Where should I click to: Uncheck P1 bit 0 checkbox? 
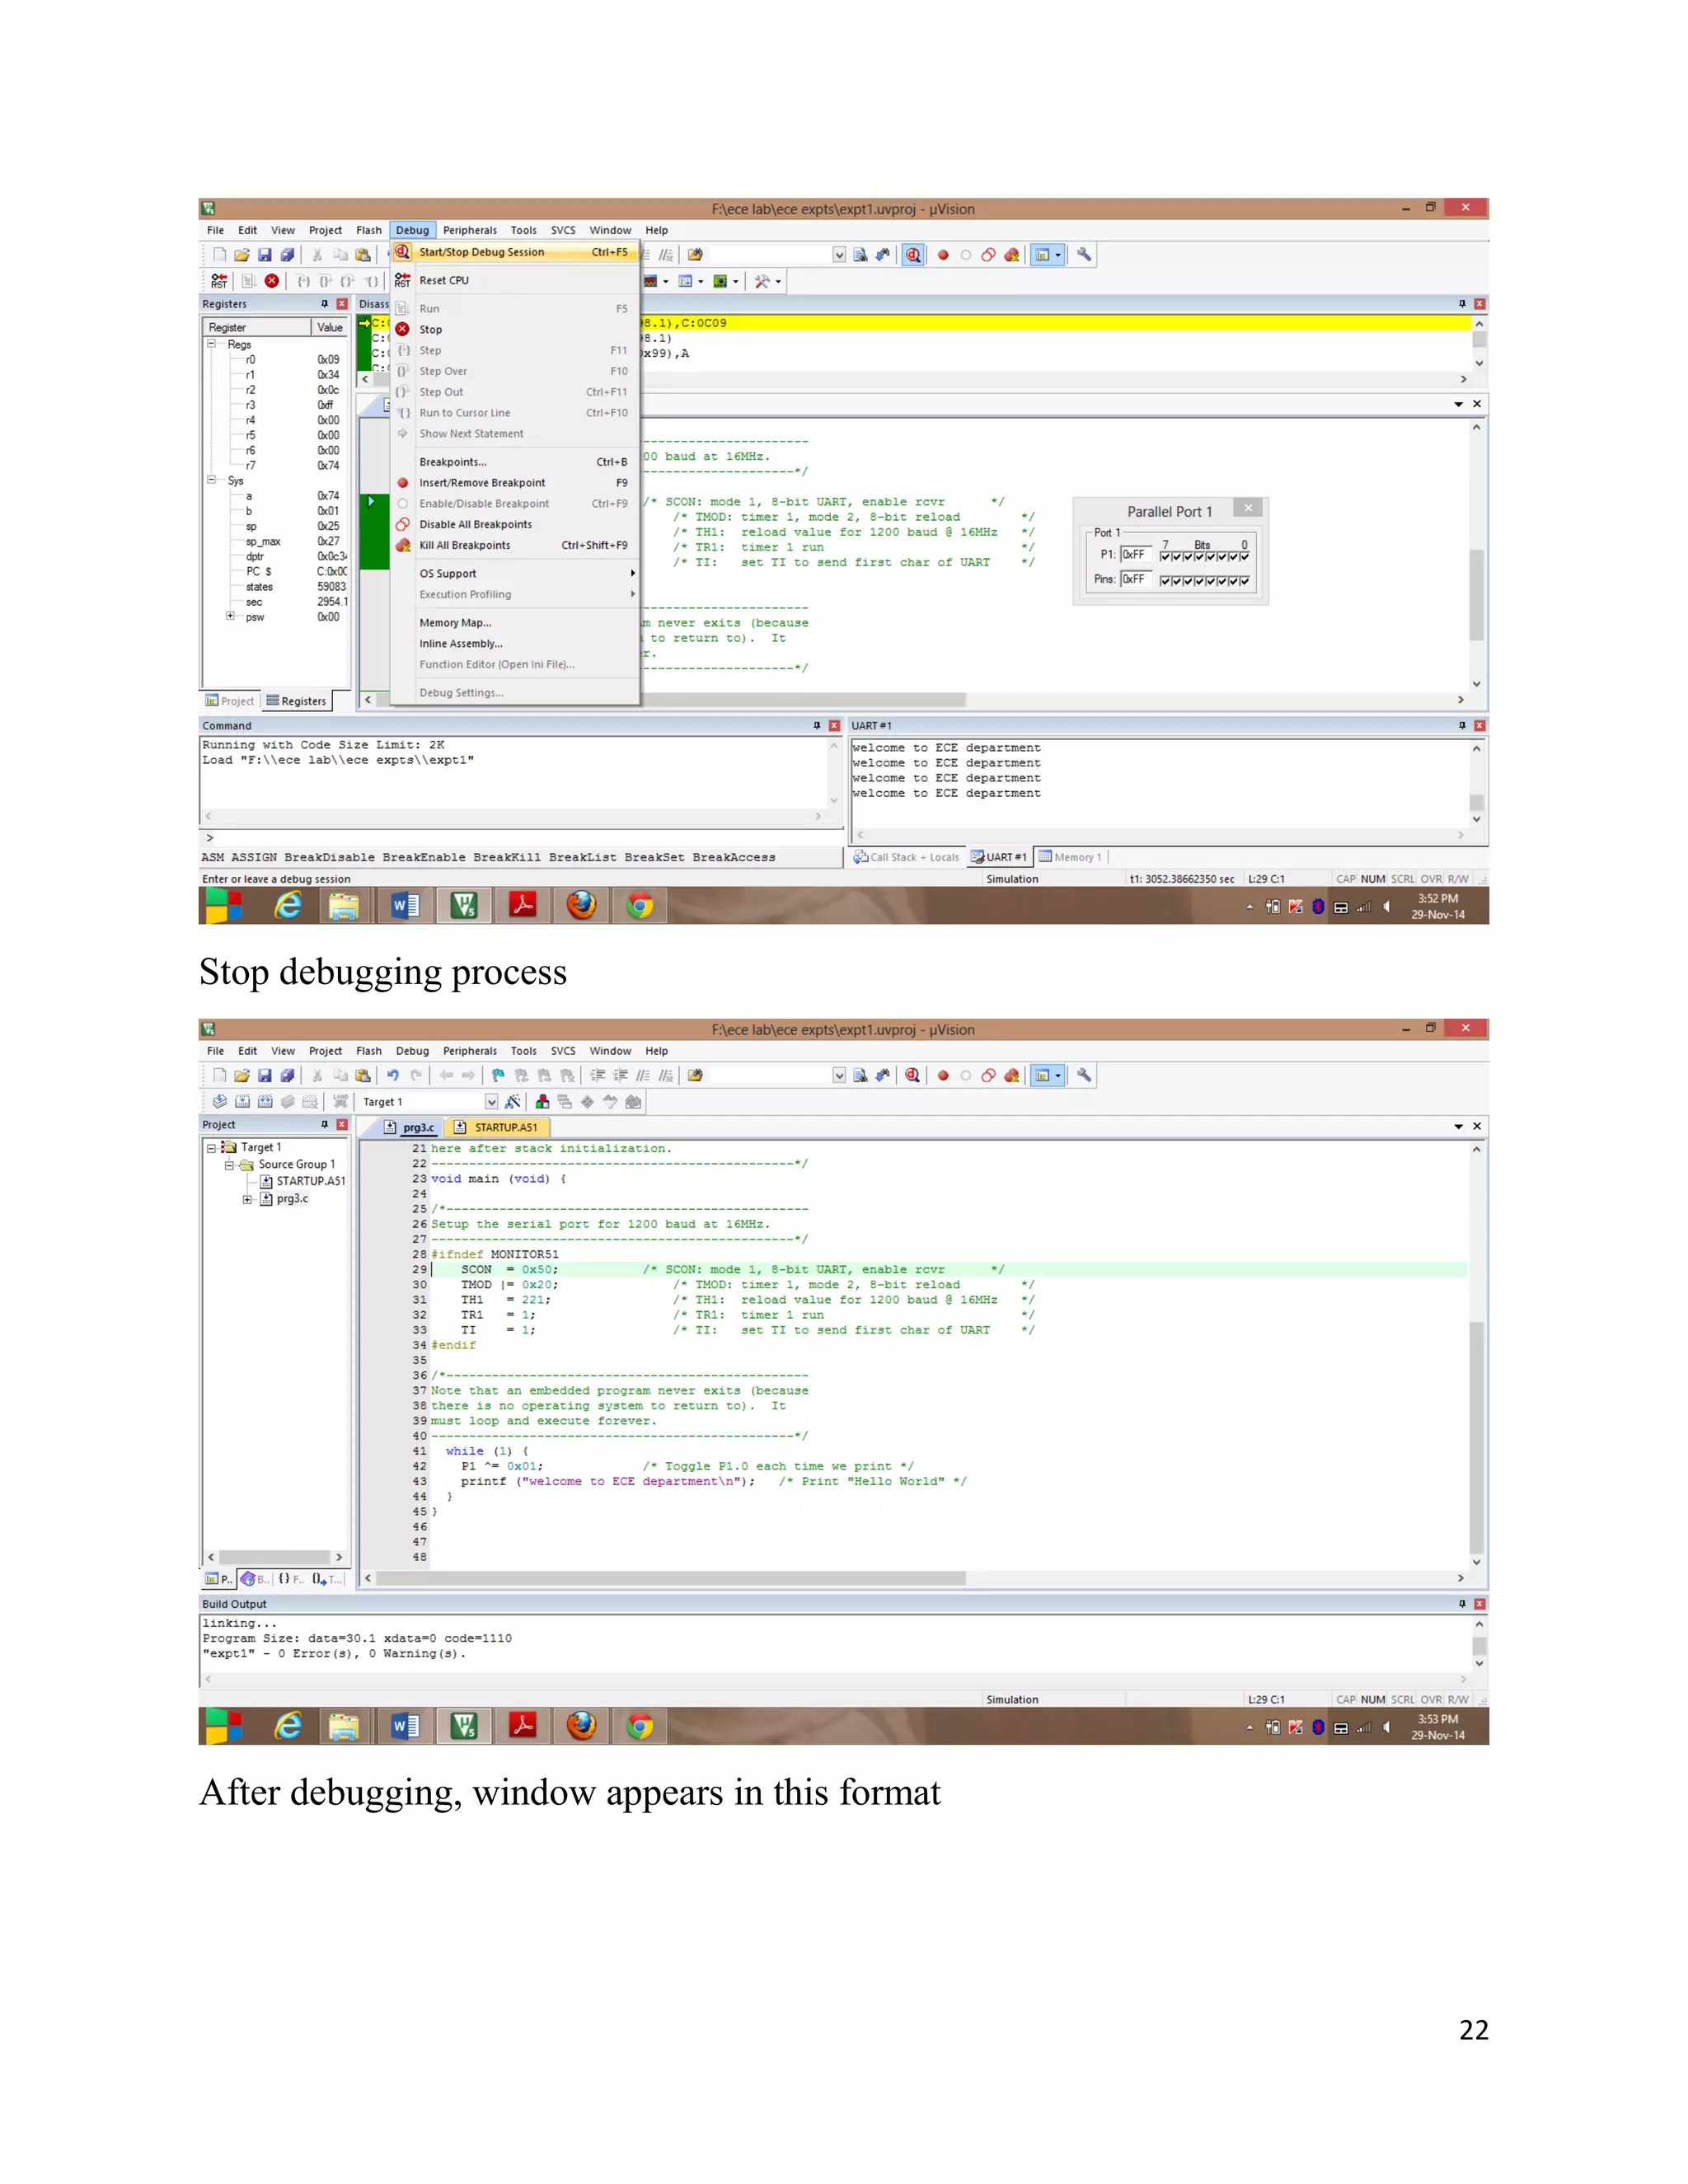[1245, 557]
